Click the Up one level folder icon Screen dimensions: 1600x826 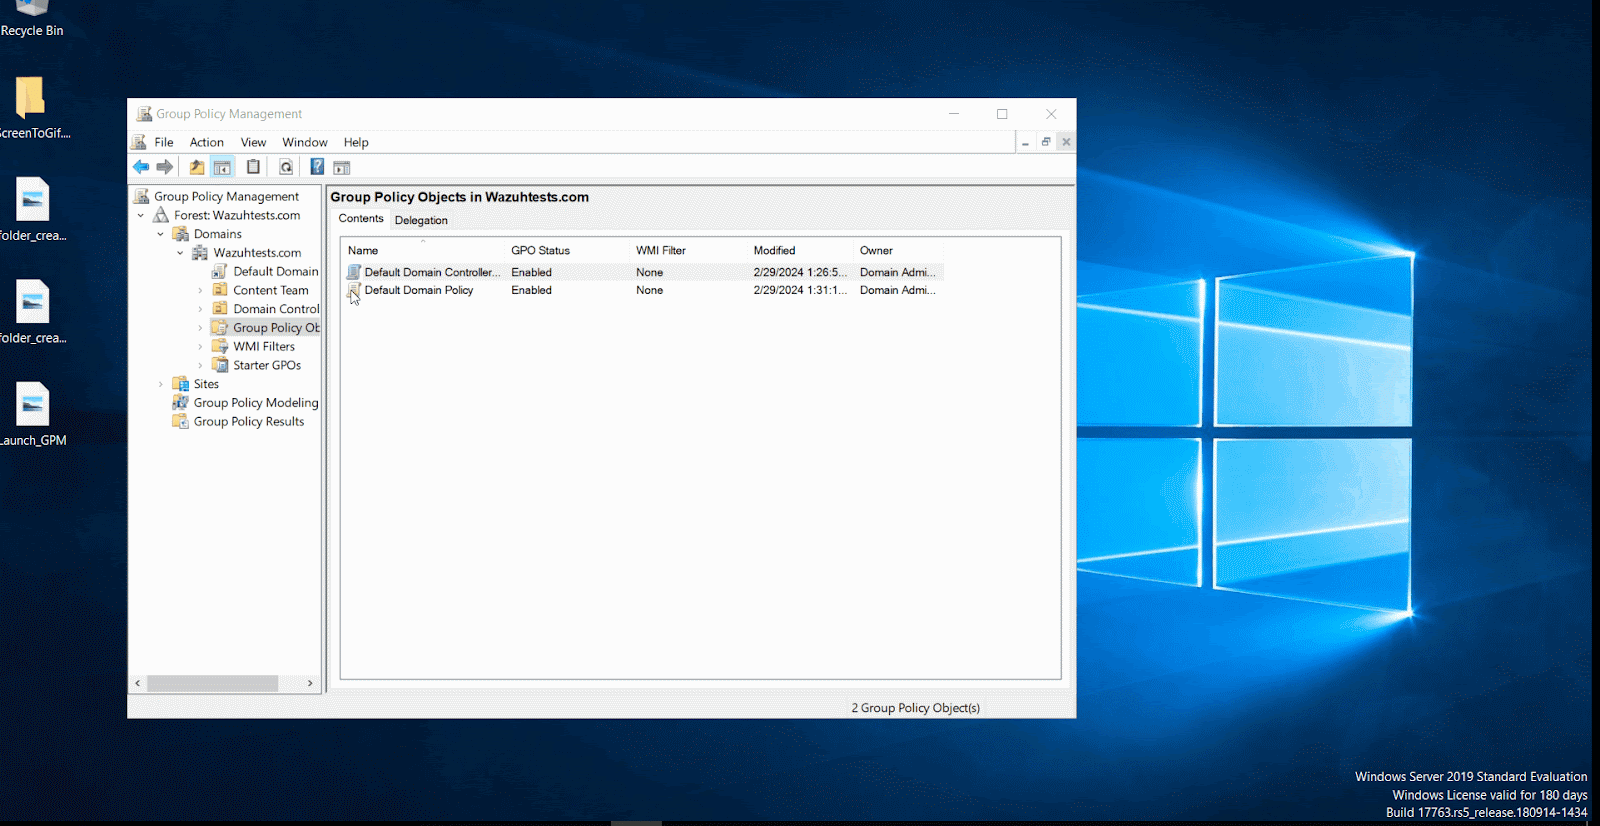click(197, 167)
